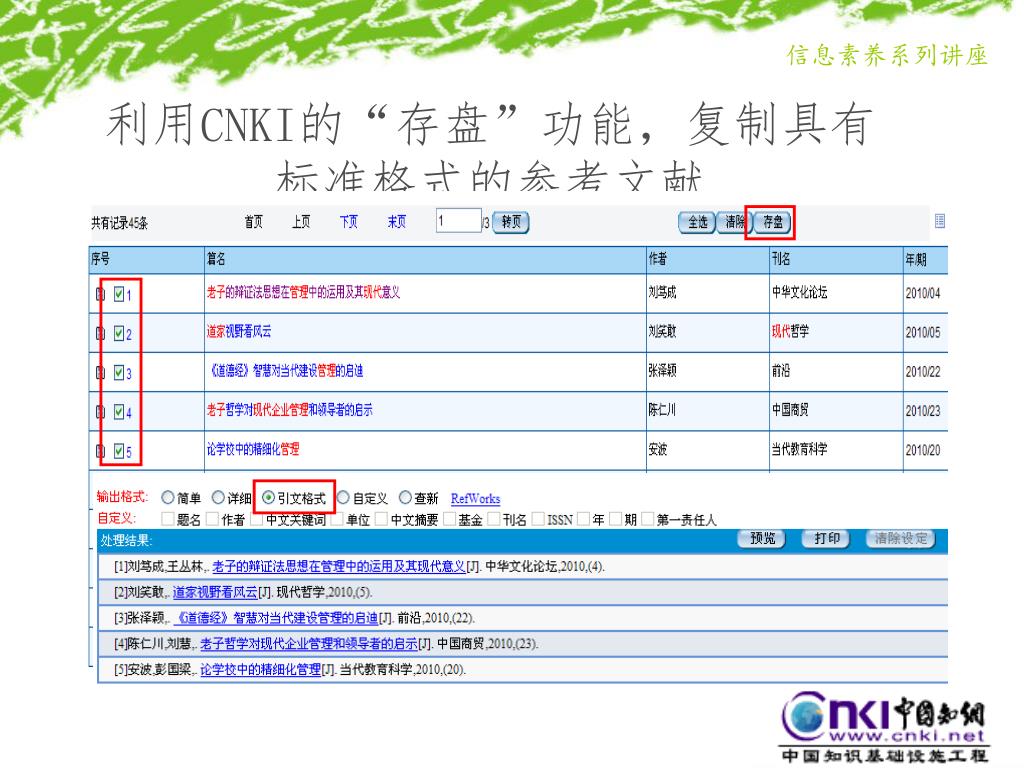Click the 清除 clear button
Image resolution: width=1024 pixels, height=768 pixels.
point(734,223)
